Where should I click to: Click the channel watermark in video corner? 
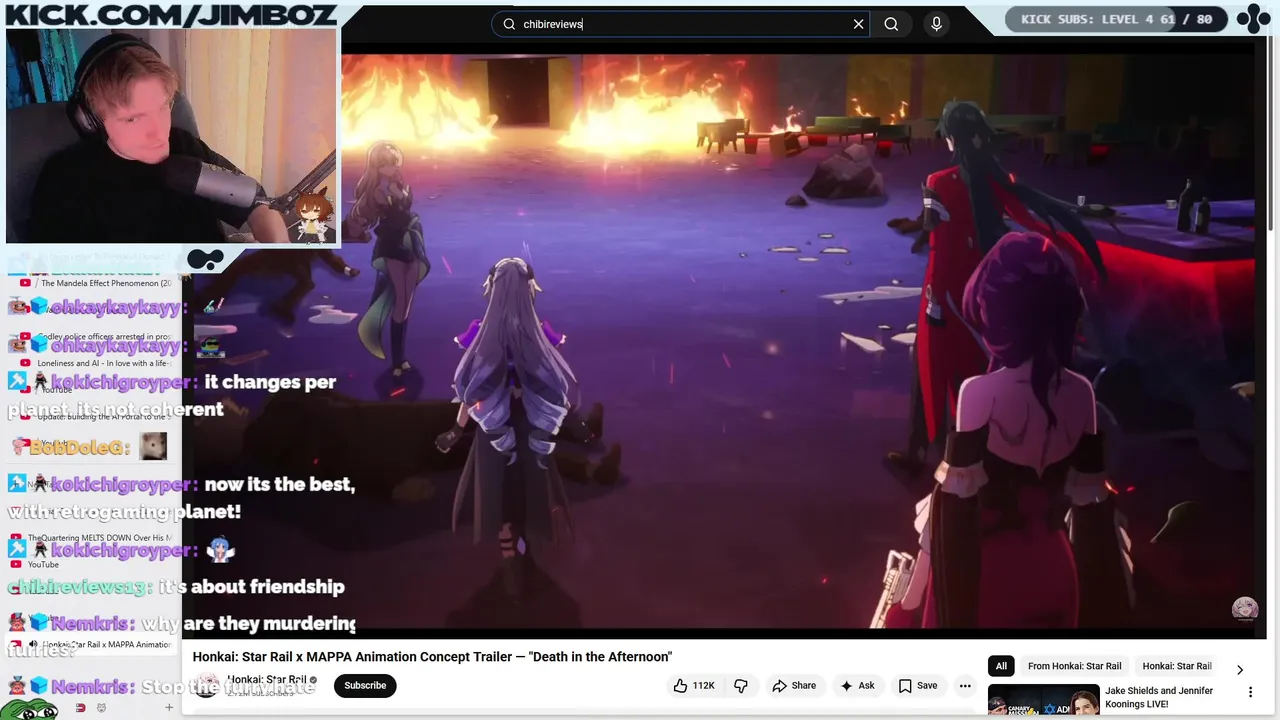coord(1244,609)
